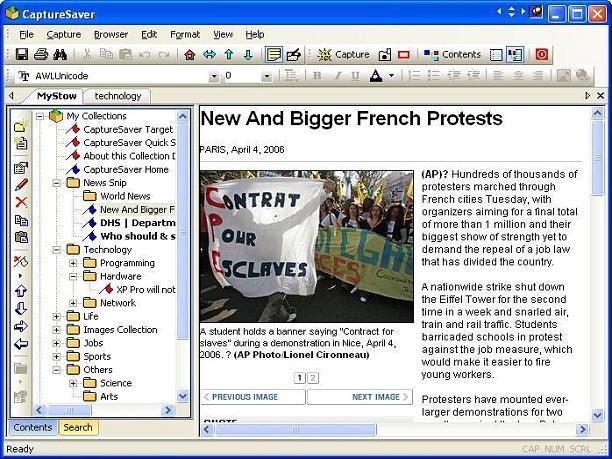
Task: Click the new document icon in sidebar
Action: pos(21,143)
